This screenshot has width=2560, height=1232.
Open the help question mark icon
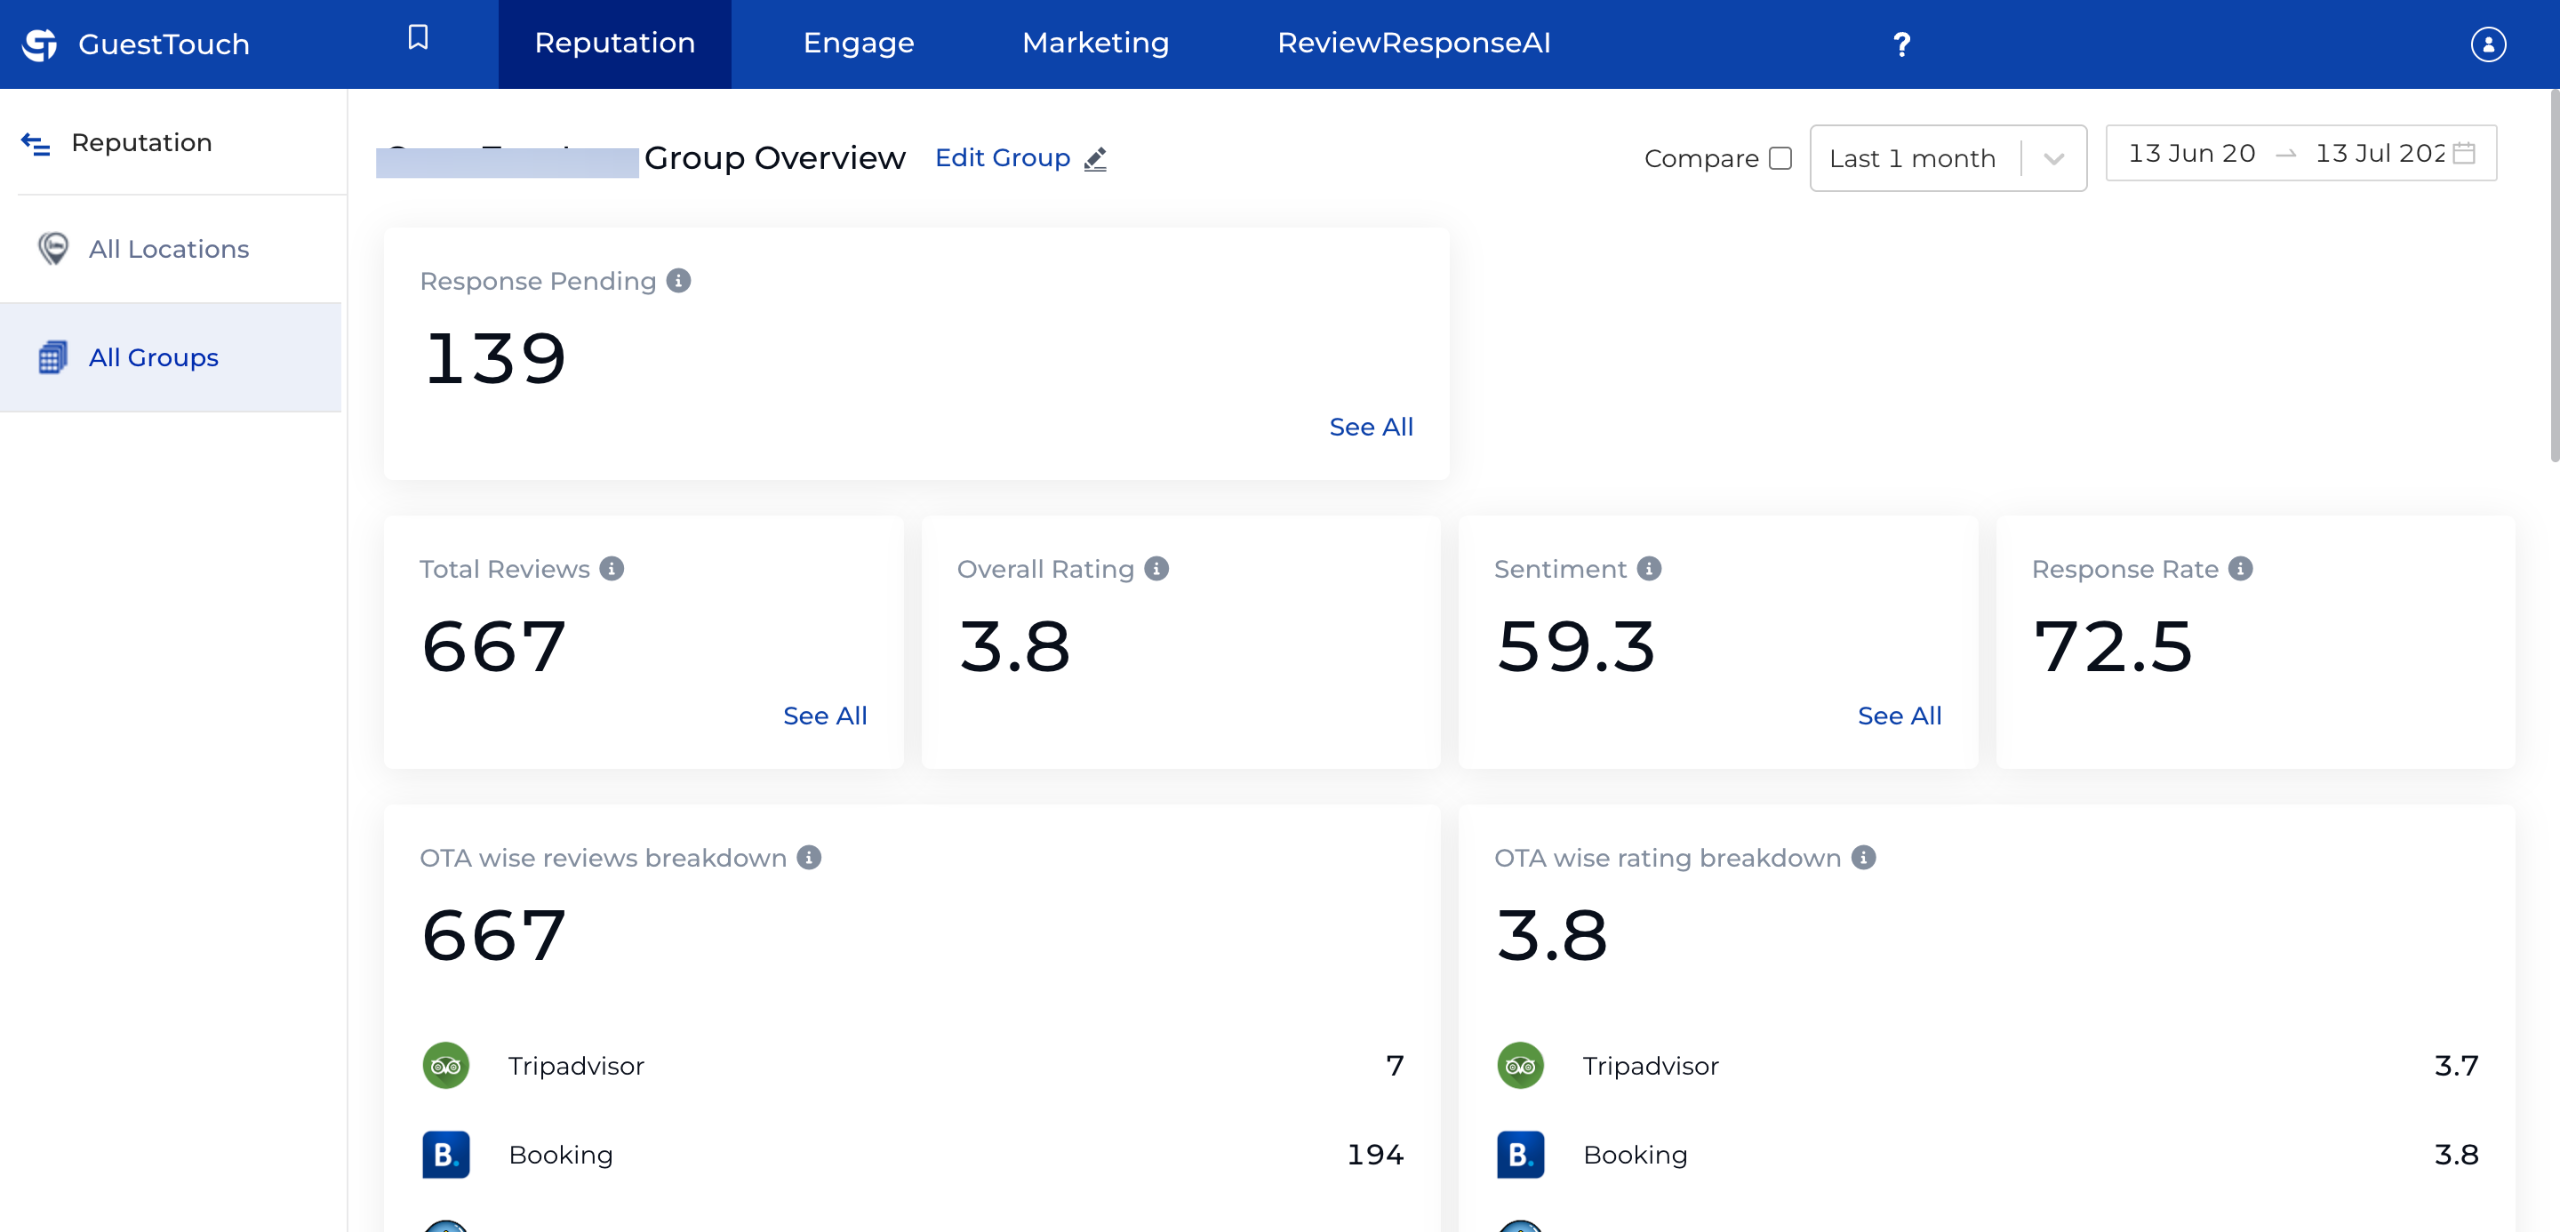tap(1901, 44)
